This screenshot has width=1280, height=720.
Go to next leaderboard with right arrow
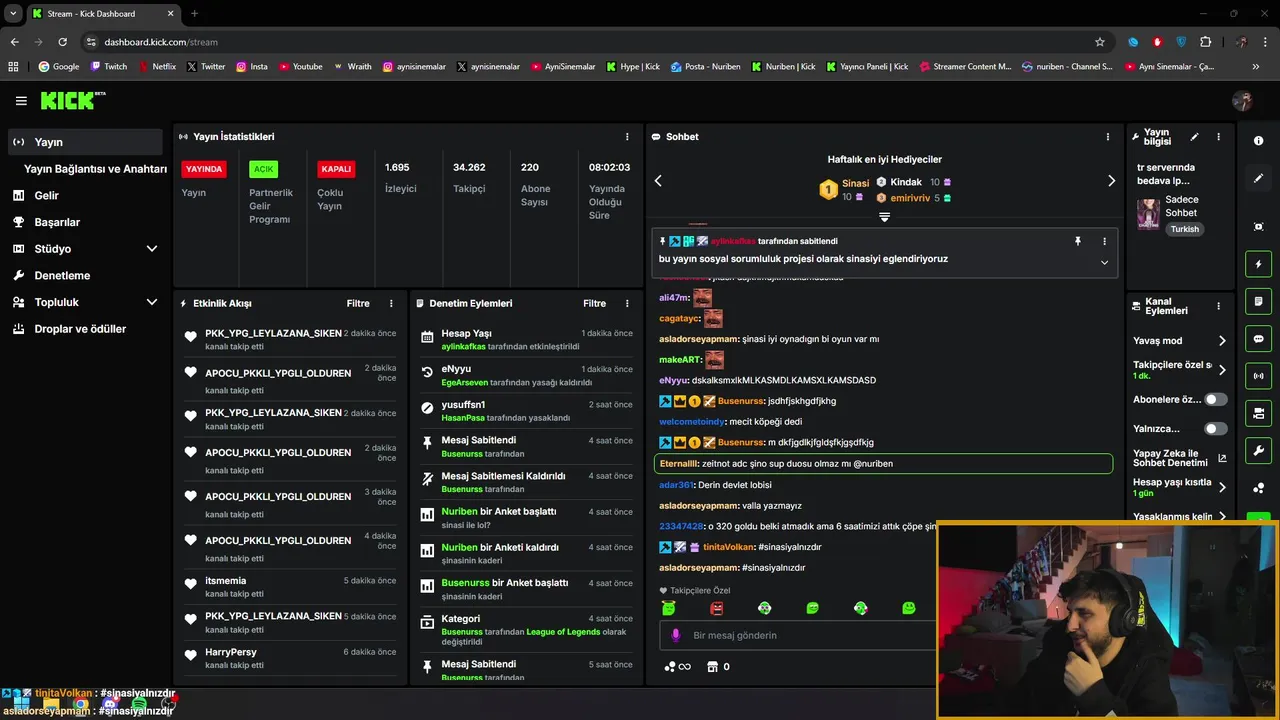click(1111, 181)
